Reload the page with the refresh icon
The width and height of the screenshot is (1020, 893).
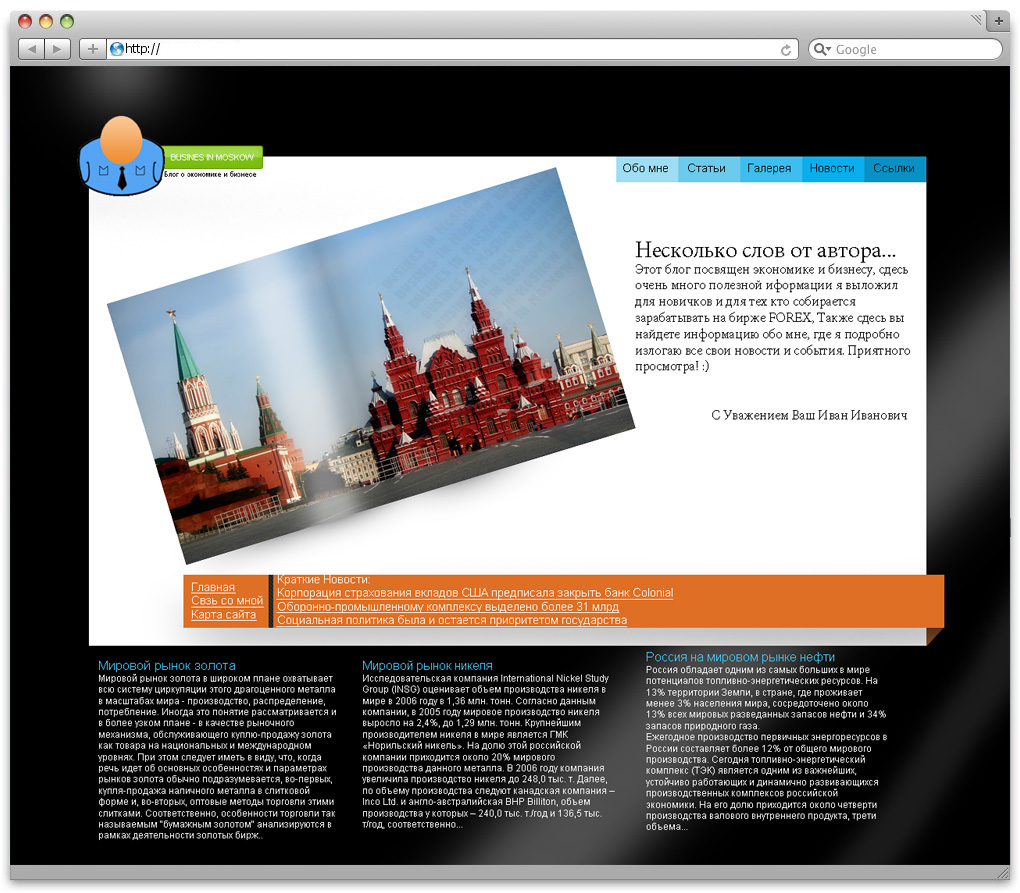click(785, 50)
